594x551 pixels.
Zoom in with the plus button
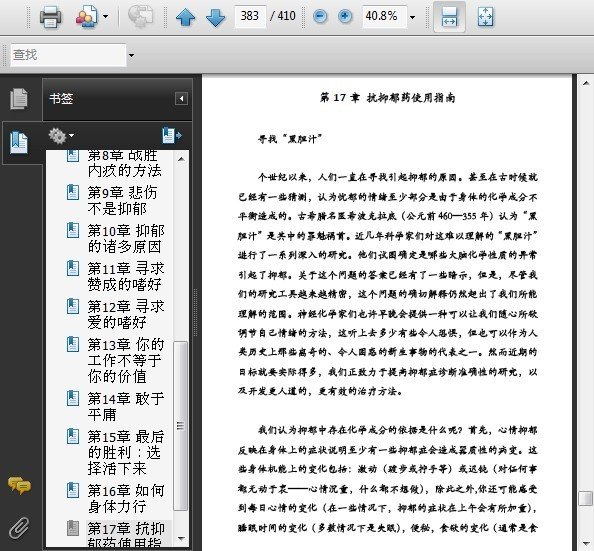pyautogui.click(x=345, y=16)
